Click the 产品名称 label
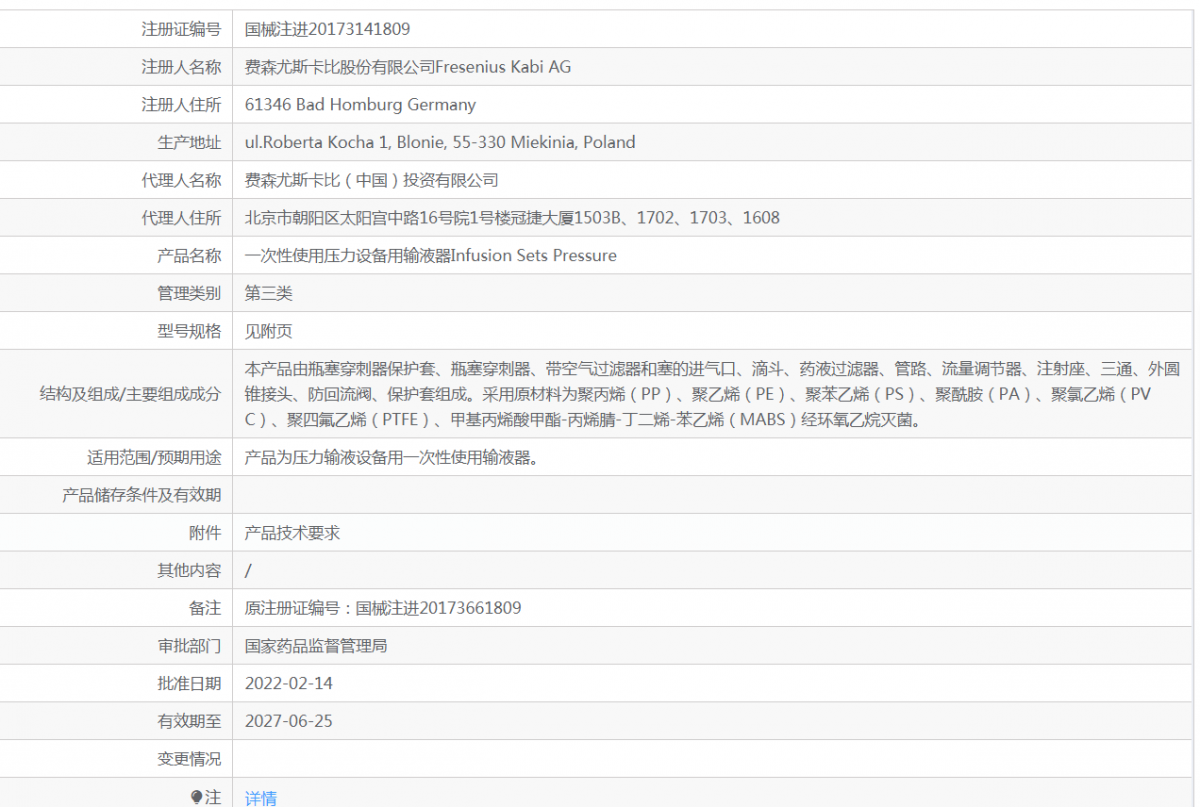Viewport: 1200px width, 807px height. [189, 255]
